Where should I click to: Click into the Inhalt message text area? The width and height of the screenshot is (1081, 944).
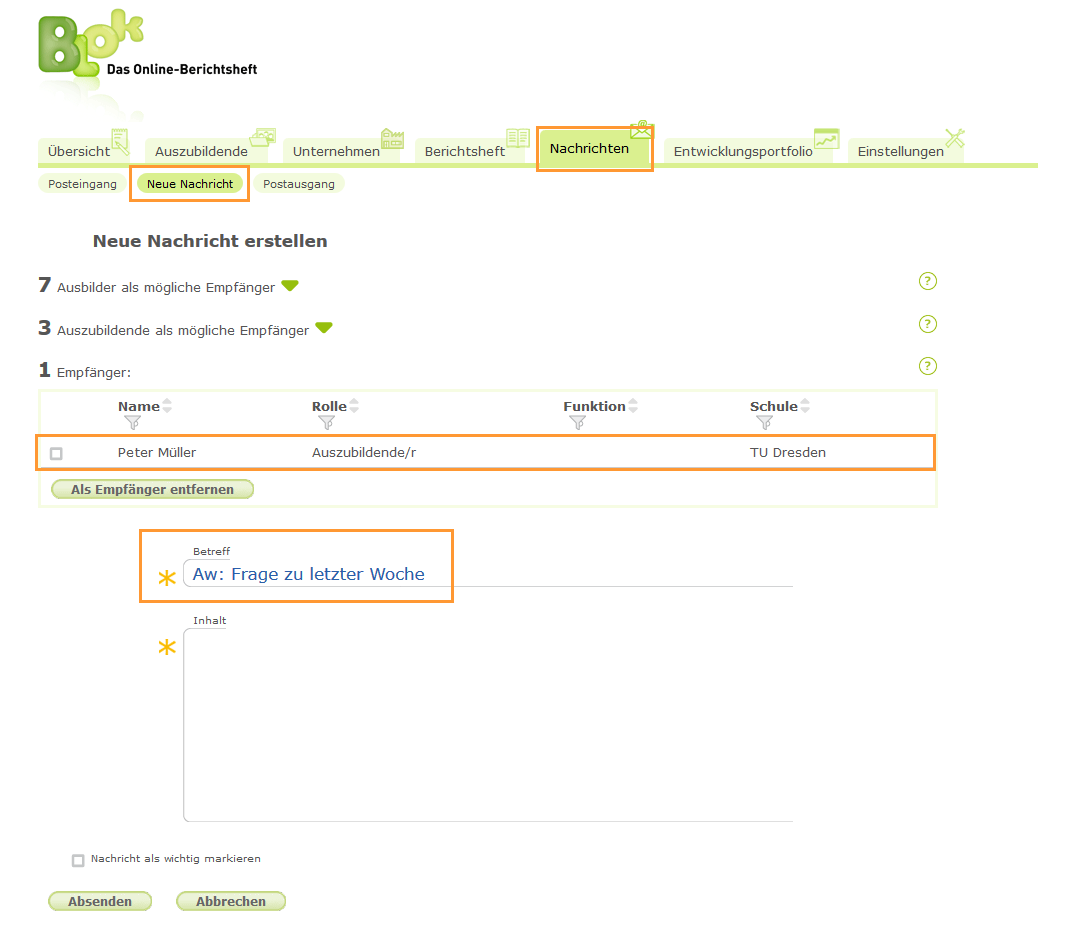pyautogui.click(x=488, y=725)
